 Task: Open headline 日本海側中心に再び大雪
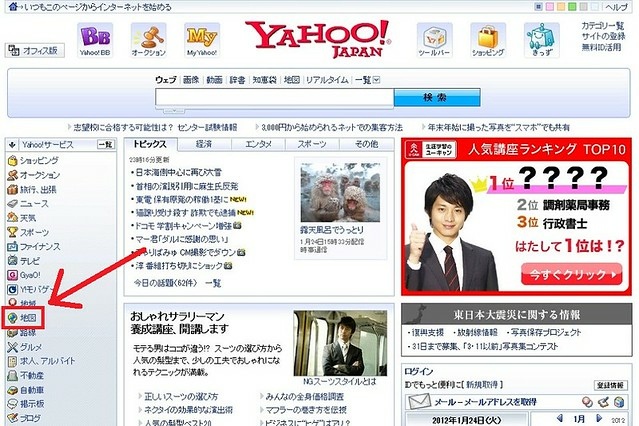[178, 172]
